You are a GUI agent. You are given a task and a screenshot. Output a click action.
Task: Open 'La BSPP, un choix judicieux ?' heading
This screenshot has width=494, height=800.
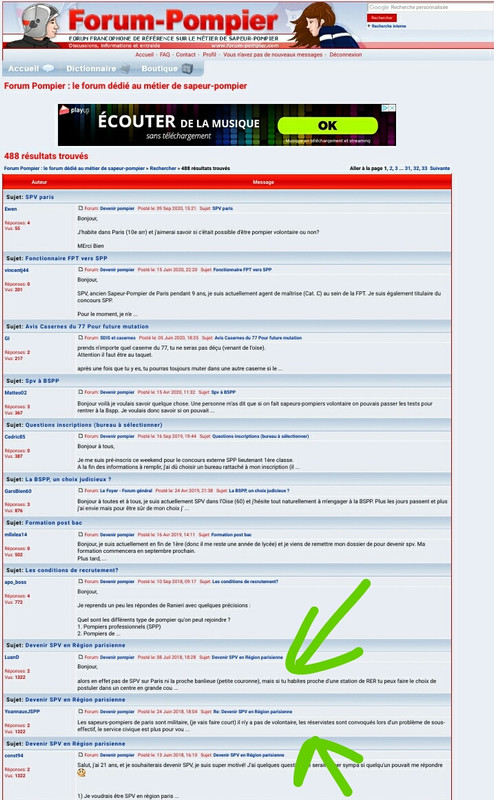tap(68, 479)
